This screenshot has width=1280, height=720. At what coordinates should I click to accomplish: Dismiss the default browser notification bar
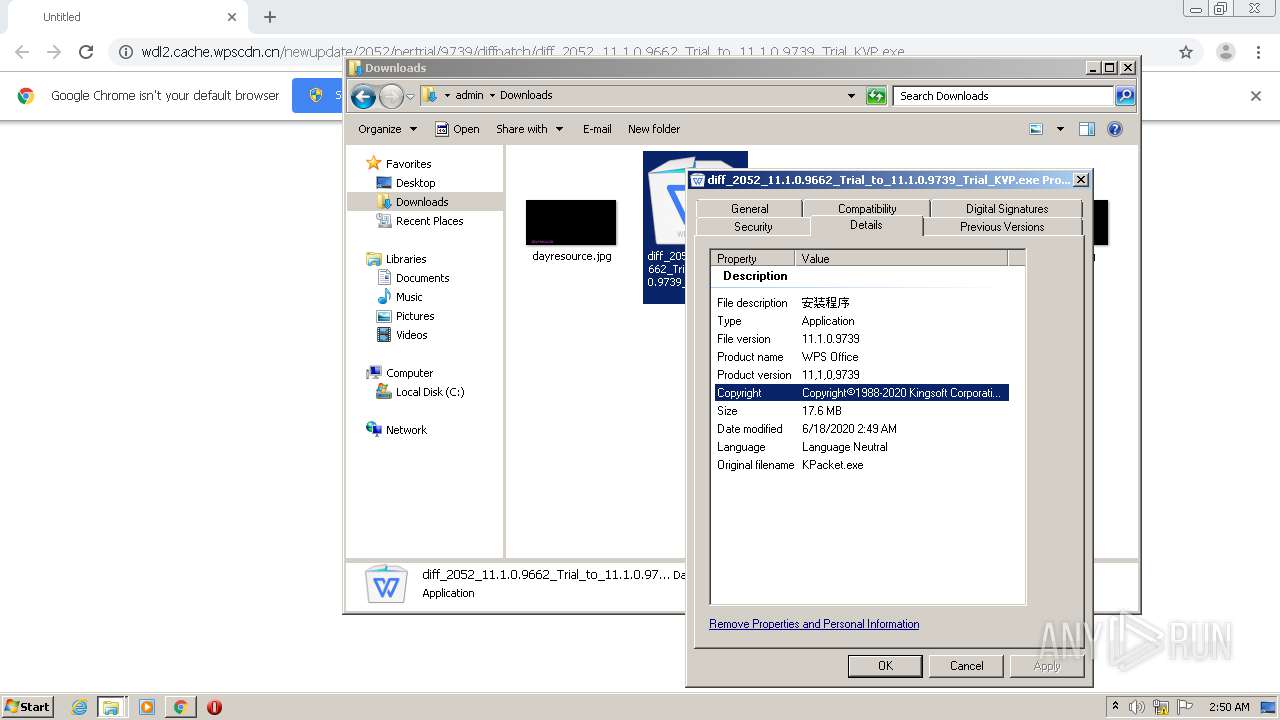click(1256, 96)
